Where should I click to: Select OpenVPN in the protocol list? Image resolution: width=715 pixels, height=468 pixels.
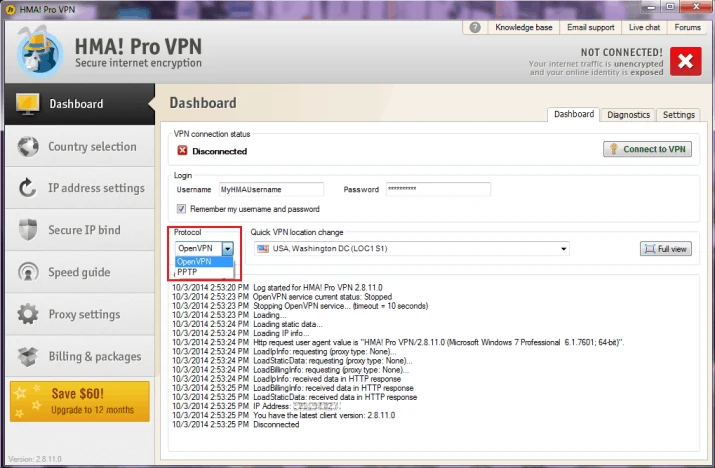pyautogui.click(x=204, y=261)
